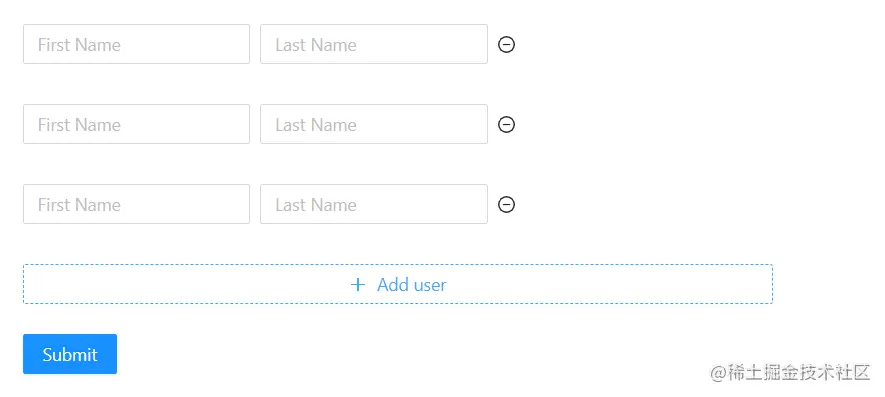
Task: Remove the top user row with minus icon
Action: pos(506,44)
